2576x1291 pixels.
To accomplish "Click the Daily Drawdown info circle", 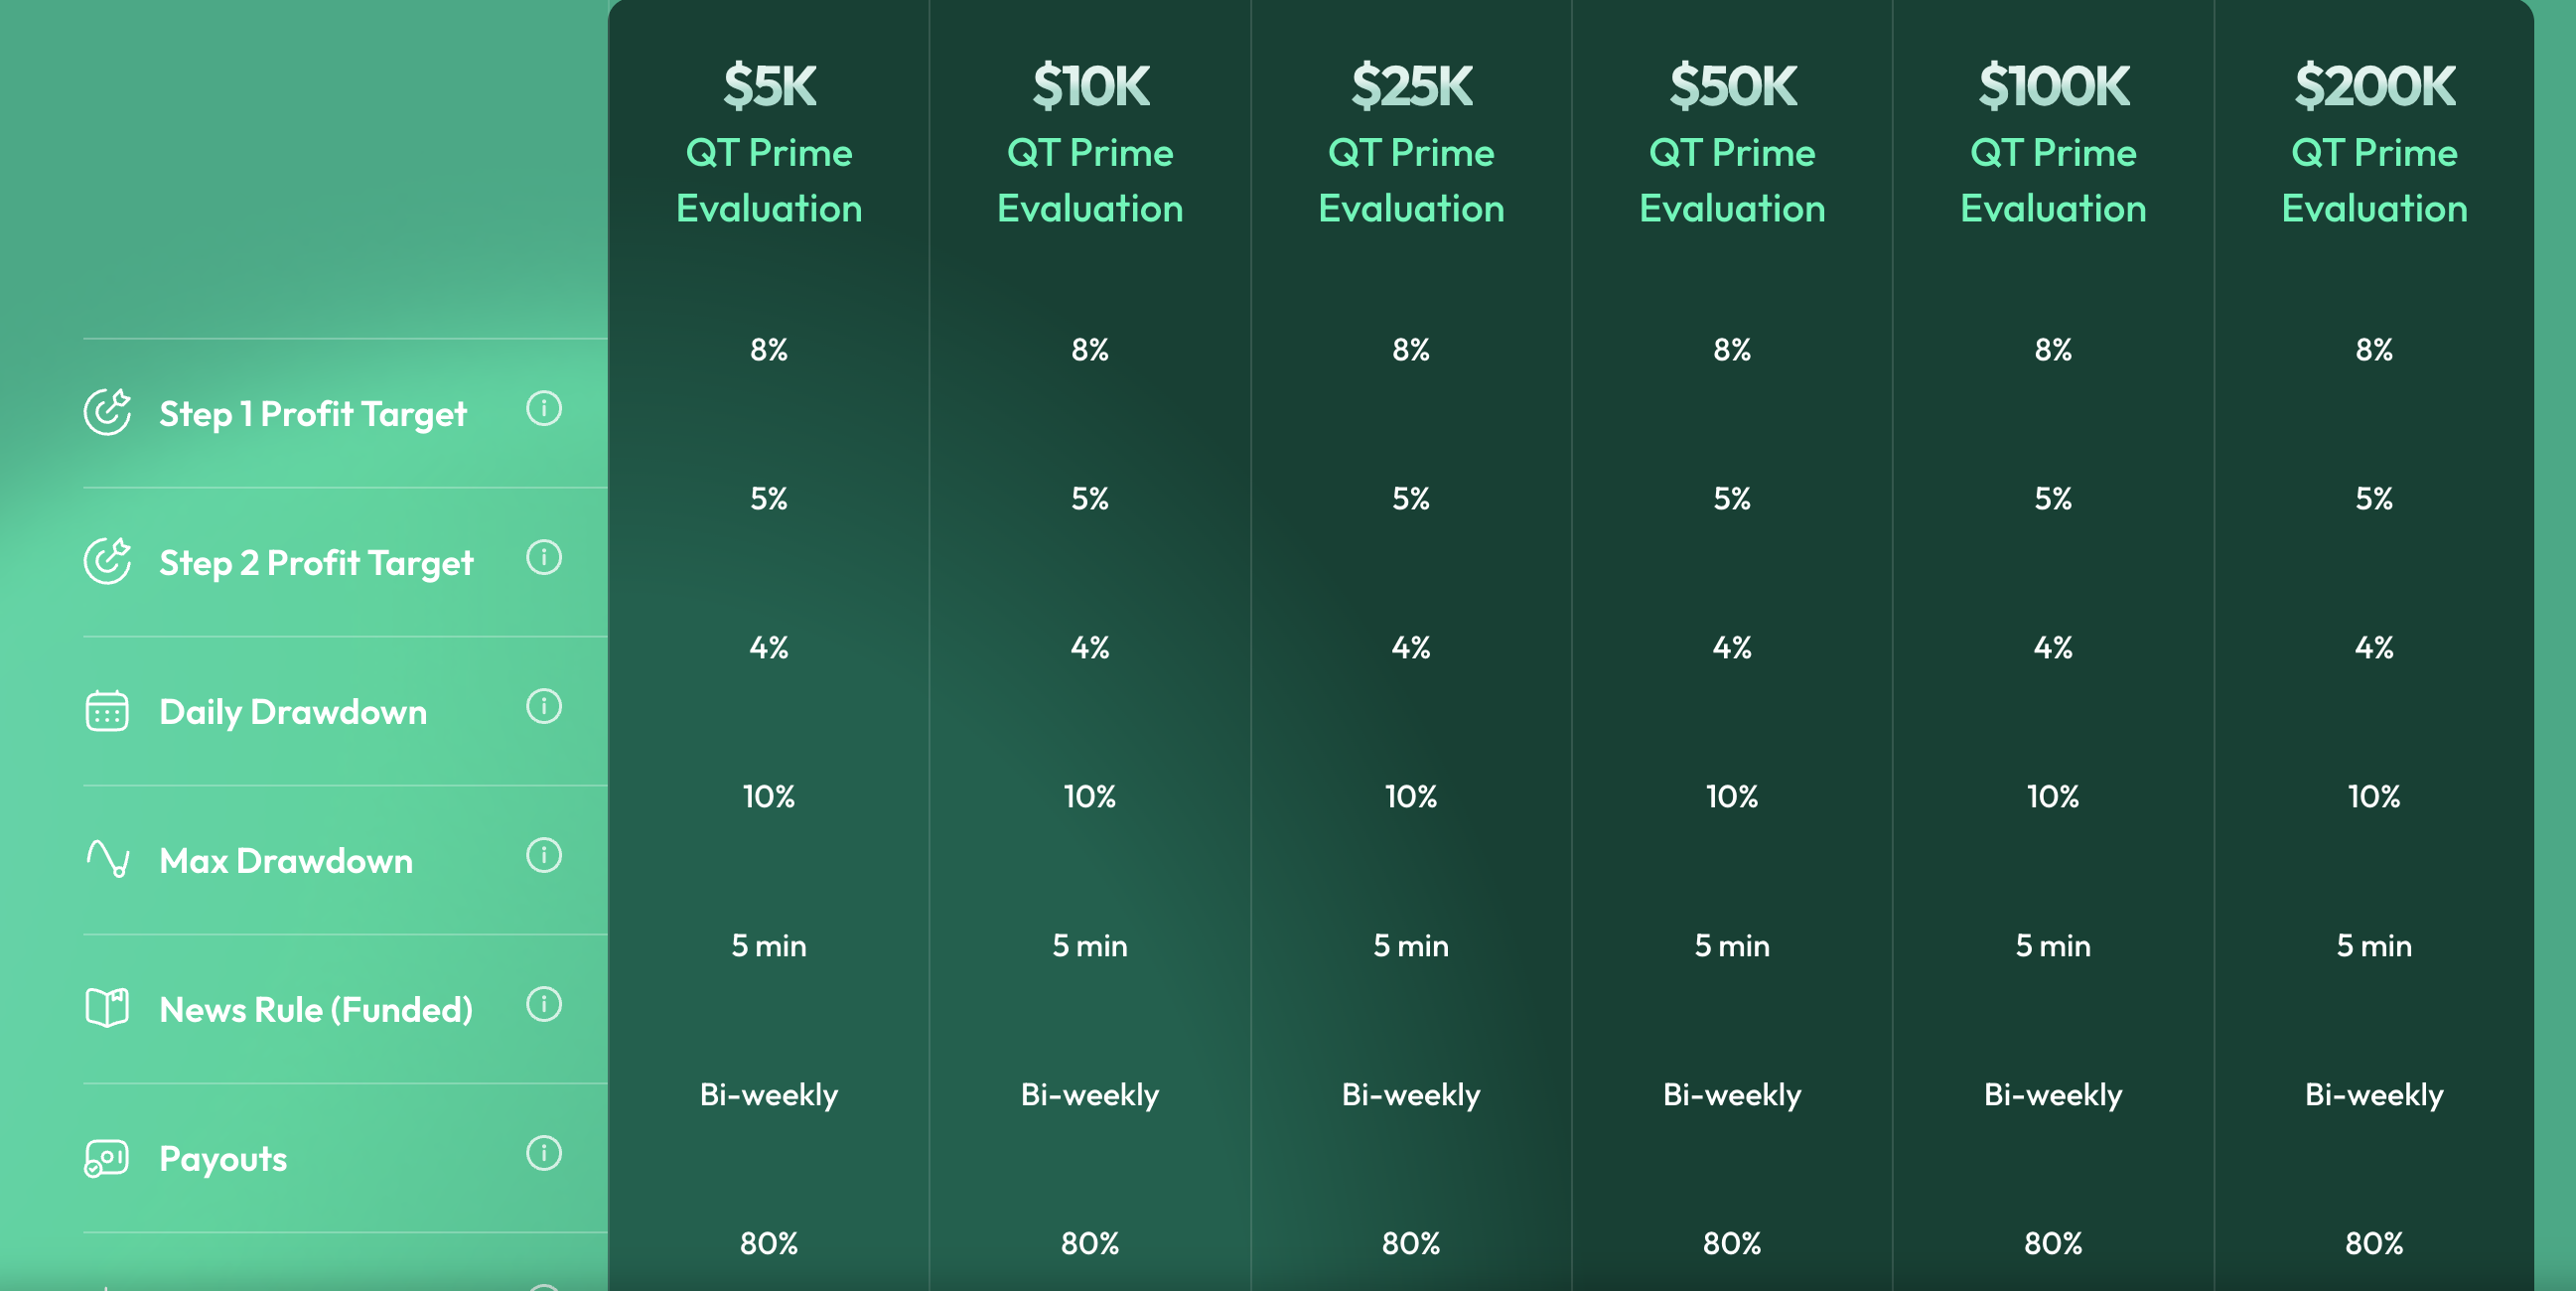I will 544,708.
